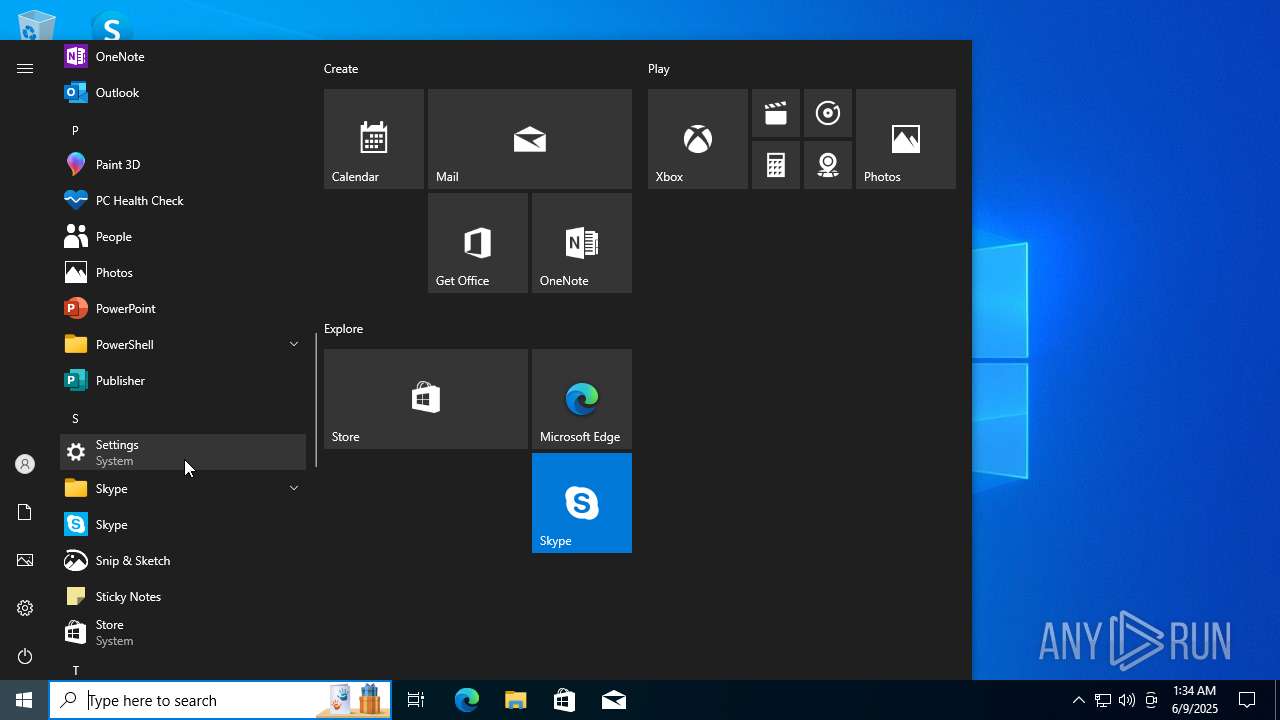The image size is (1280, 720).
Task: Open the Camera small tile
Action: 828,165
